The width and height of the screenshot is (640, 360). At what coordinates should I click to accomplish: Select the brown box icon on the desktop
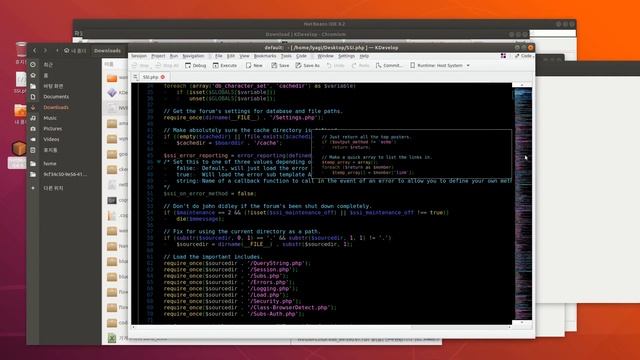[19, 148]
